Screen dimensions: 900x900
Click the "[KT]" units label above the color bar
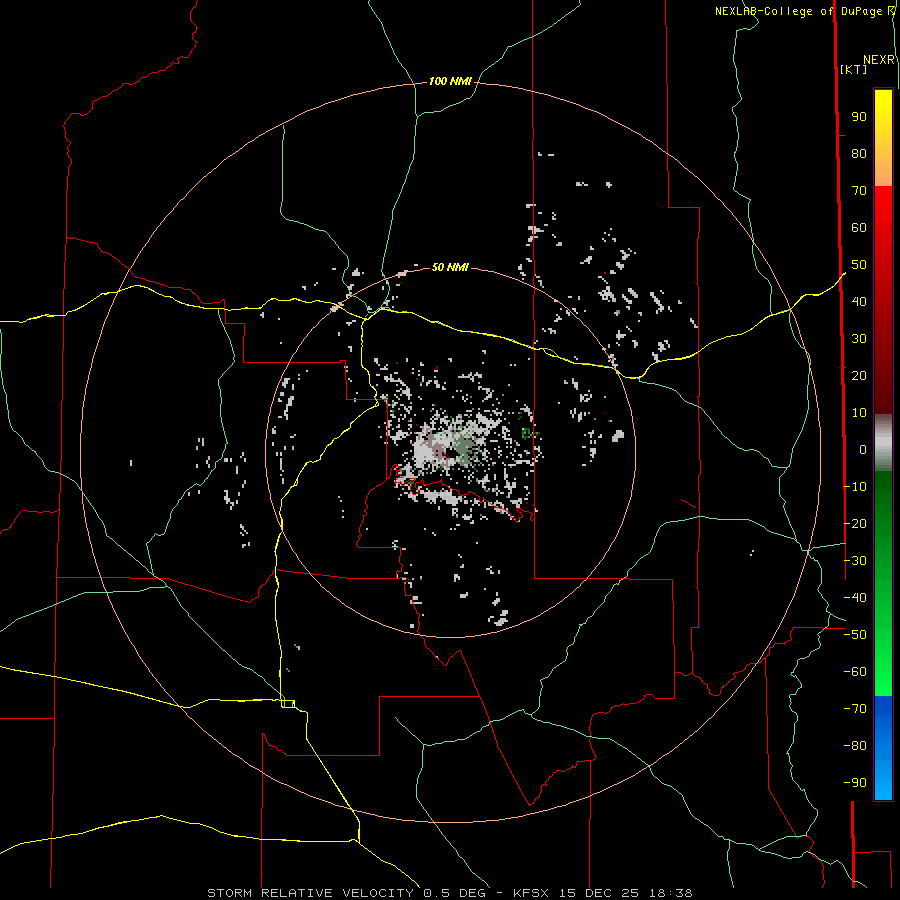coord(853,69)
